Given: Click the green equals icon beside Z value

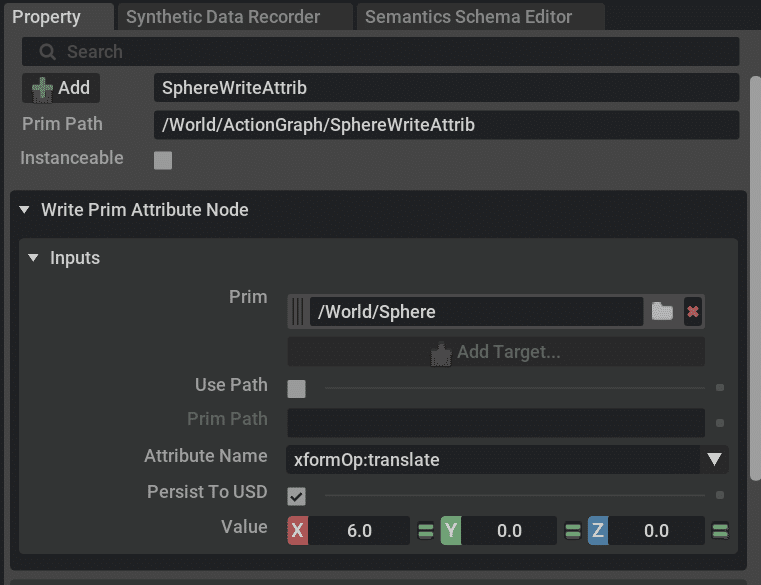Looking at the screenshot, I should coord(720,531).
